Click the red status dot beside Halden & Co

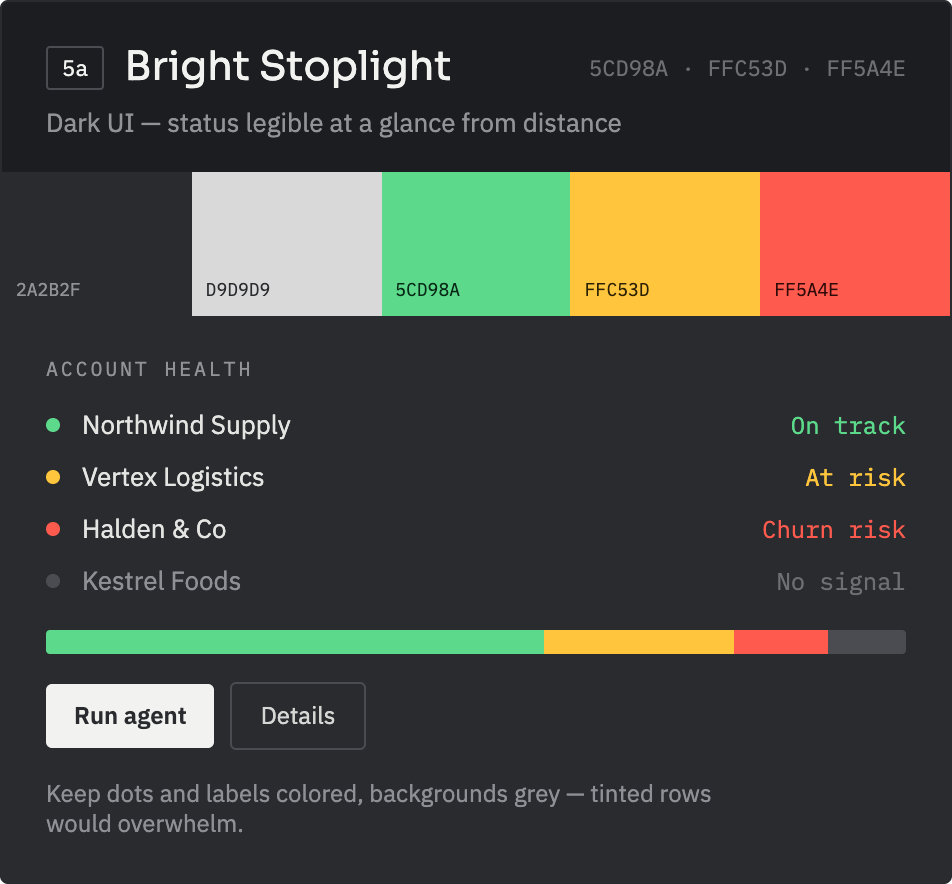coord(53,529)
